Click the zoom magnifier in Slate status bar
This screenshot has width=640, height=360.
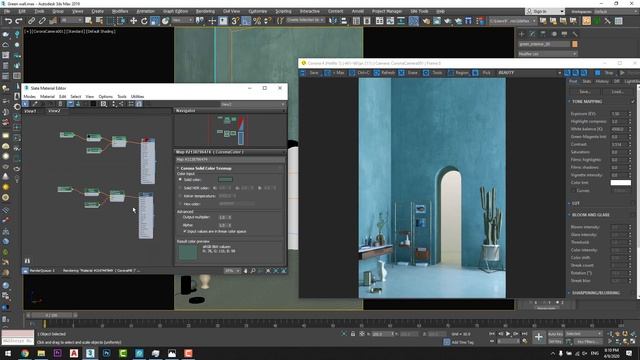pos(253,271)
